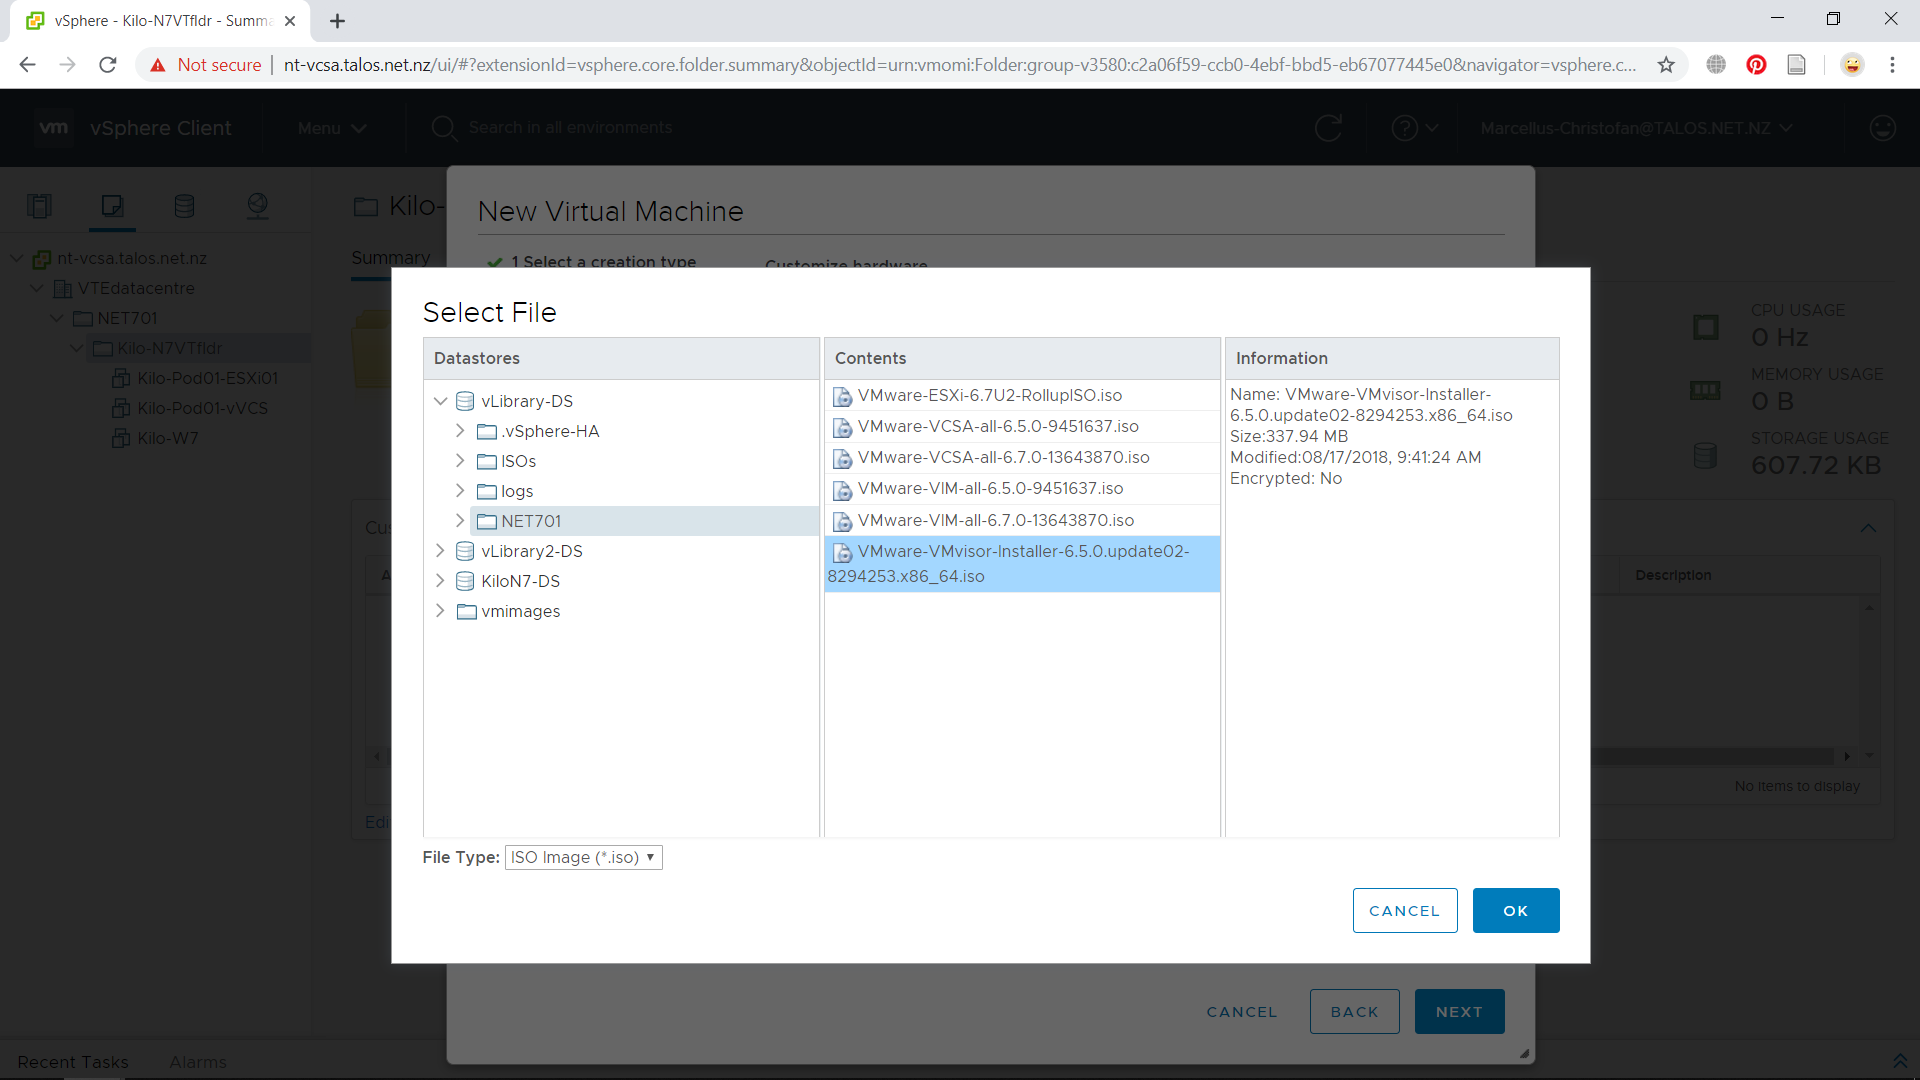Screen dimensions: 1920x1080
Task: Collapse the vLibrary-DS datastore tree
Action: [x=440, y=401]
